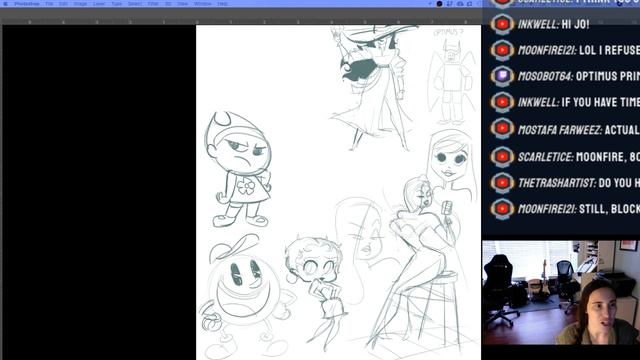Click YouTube badge beside SCARLETICE: MOONFIRE message
This screenshot has height=360, width=640.
click(x=502, y=156)
